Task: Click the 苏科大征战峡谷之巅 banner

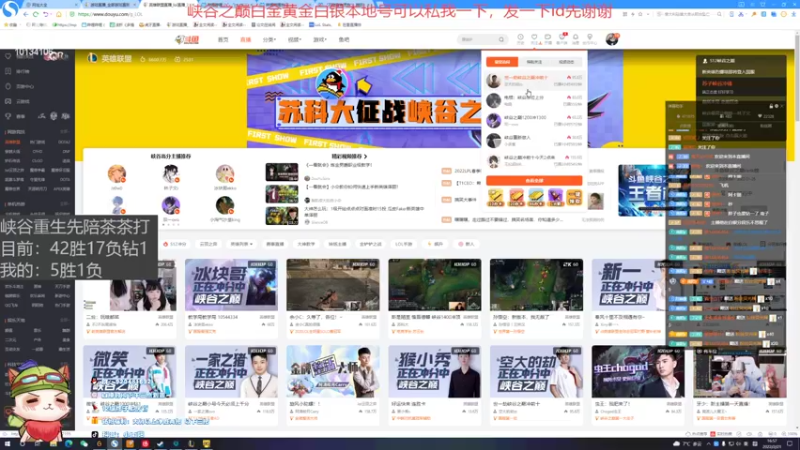Action: point(364,99)
